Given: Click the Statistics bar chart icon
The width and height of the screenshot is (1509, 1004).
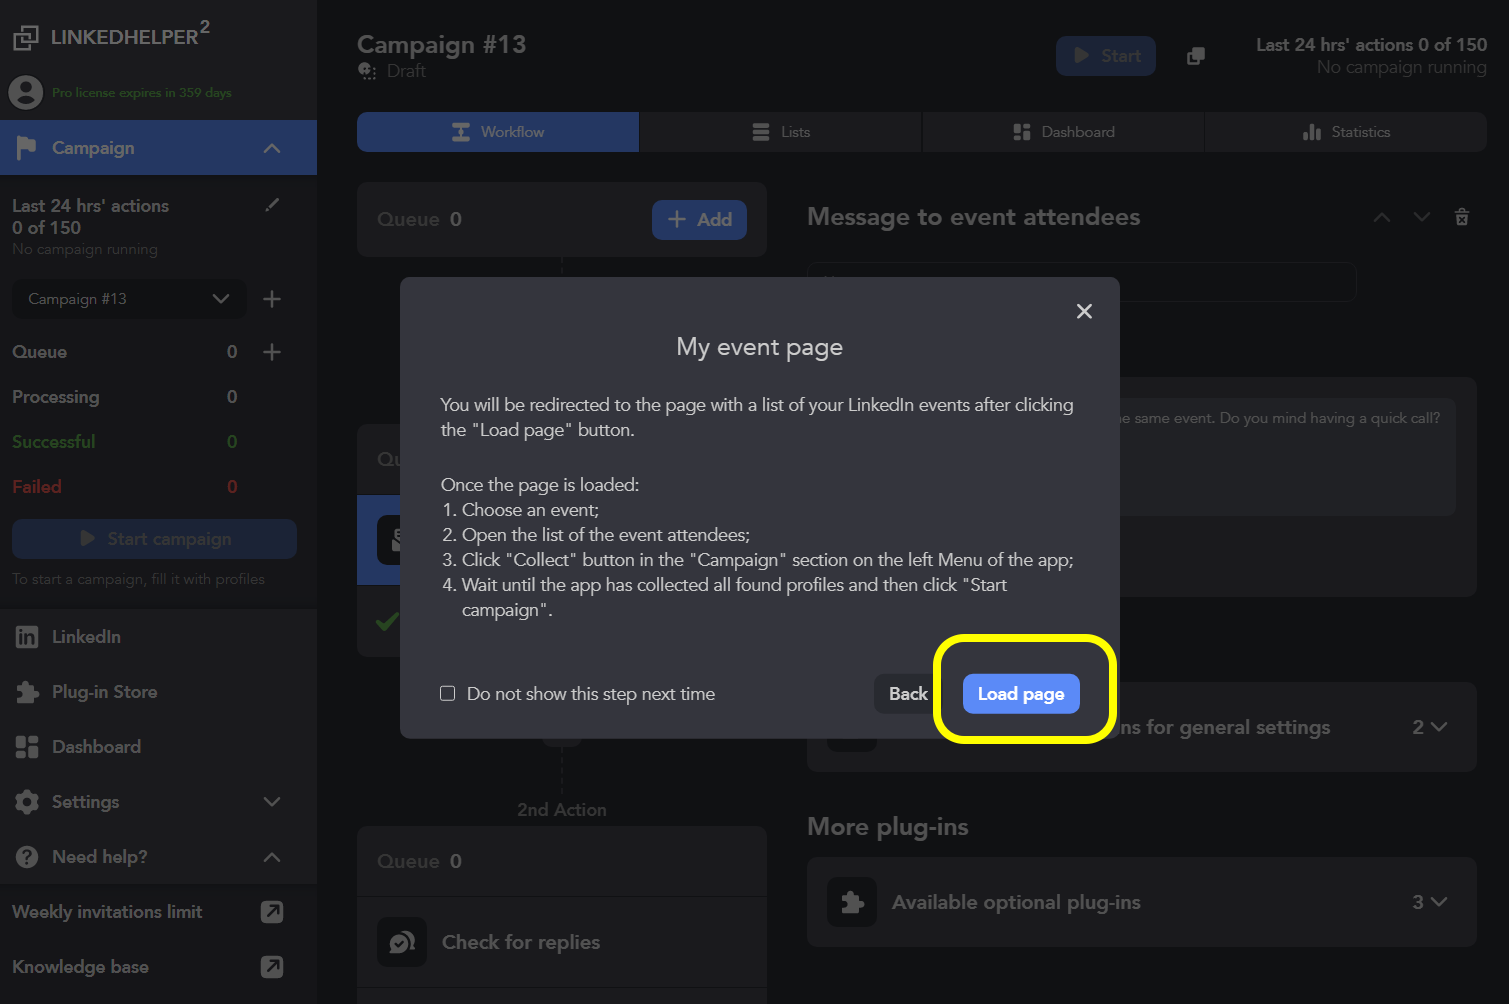Looking at the screenshot, I should (1312, 132).
